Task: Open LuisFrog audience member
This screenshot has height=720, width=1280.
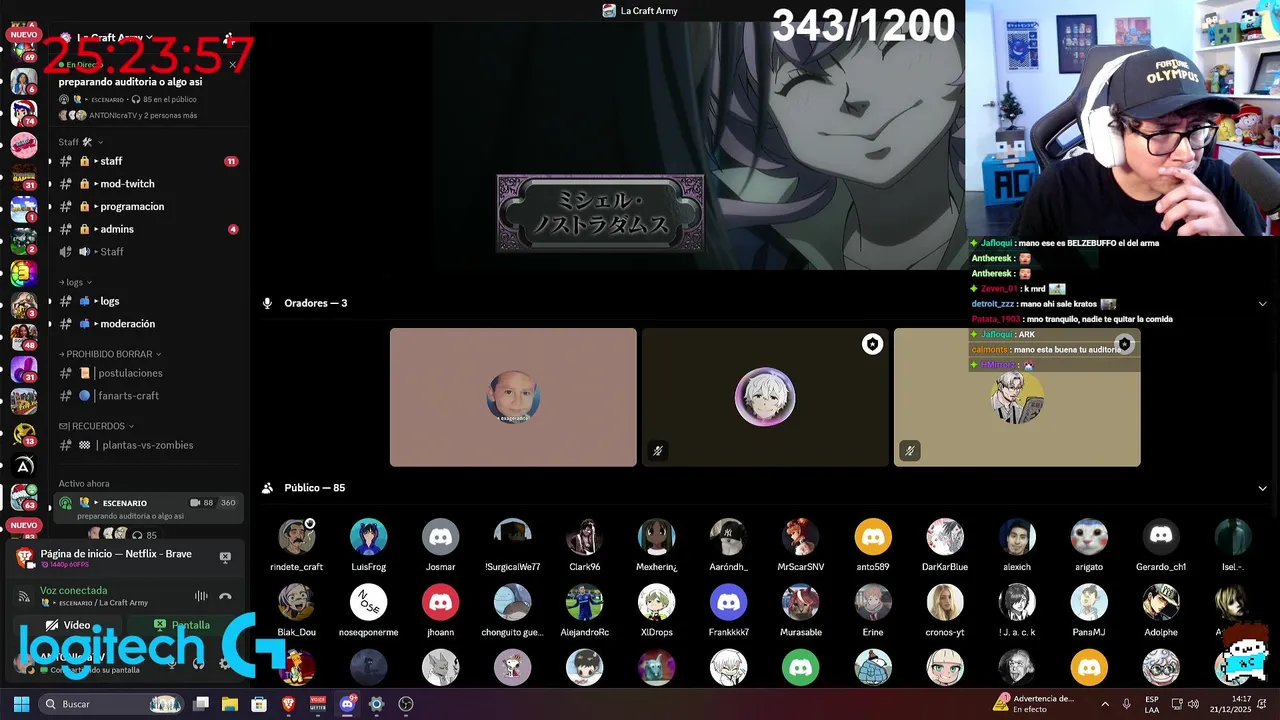Action: click(x=368, y=545)
